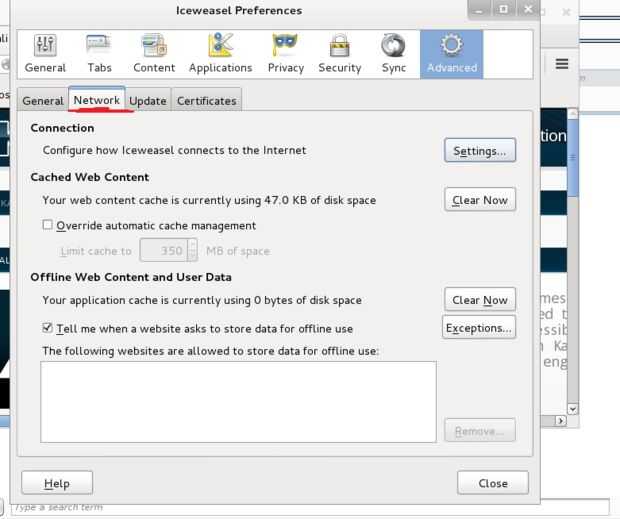620x519 pixels.
Task: Open Help for preferences
Action: coord(57,483)
